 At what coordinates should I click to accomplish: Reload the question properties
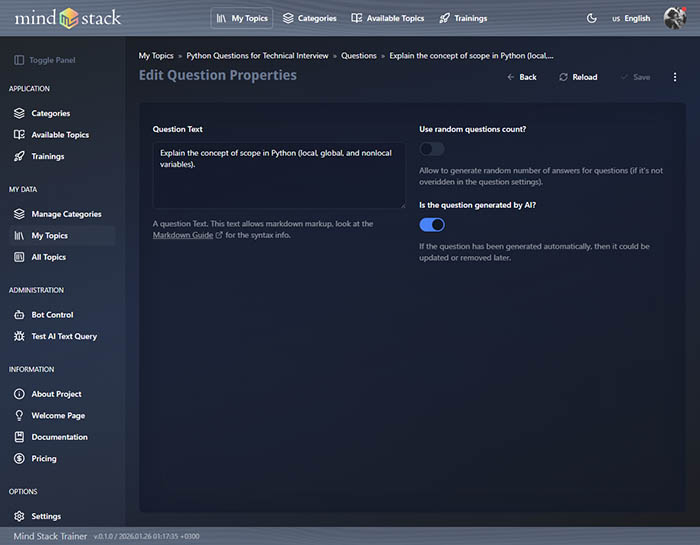click(x=578, y=77)
